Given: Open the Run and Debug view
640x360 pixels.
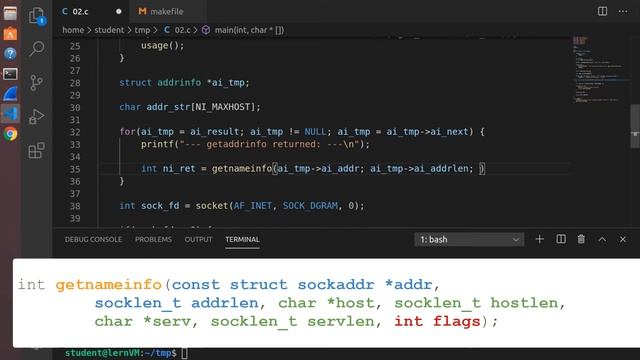Looking at the screenshot, I should tap(37, 116).
